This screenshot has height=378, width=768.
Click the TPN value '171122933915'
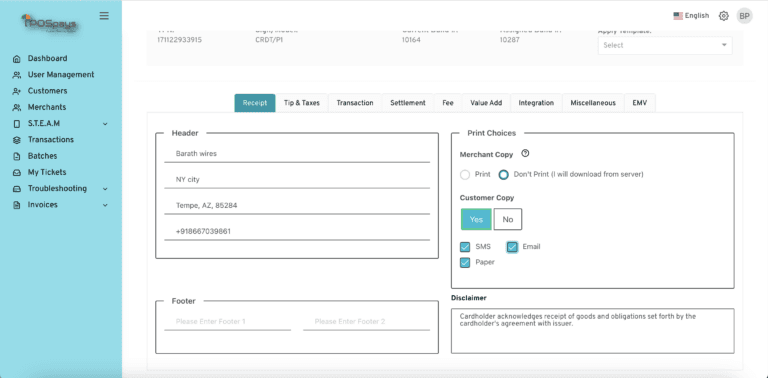(x=179, y=40)
